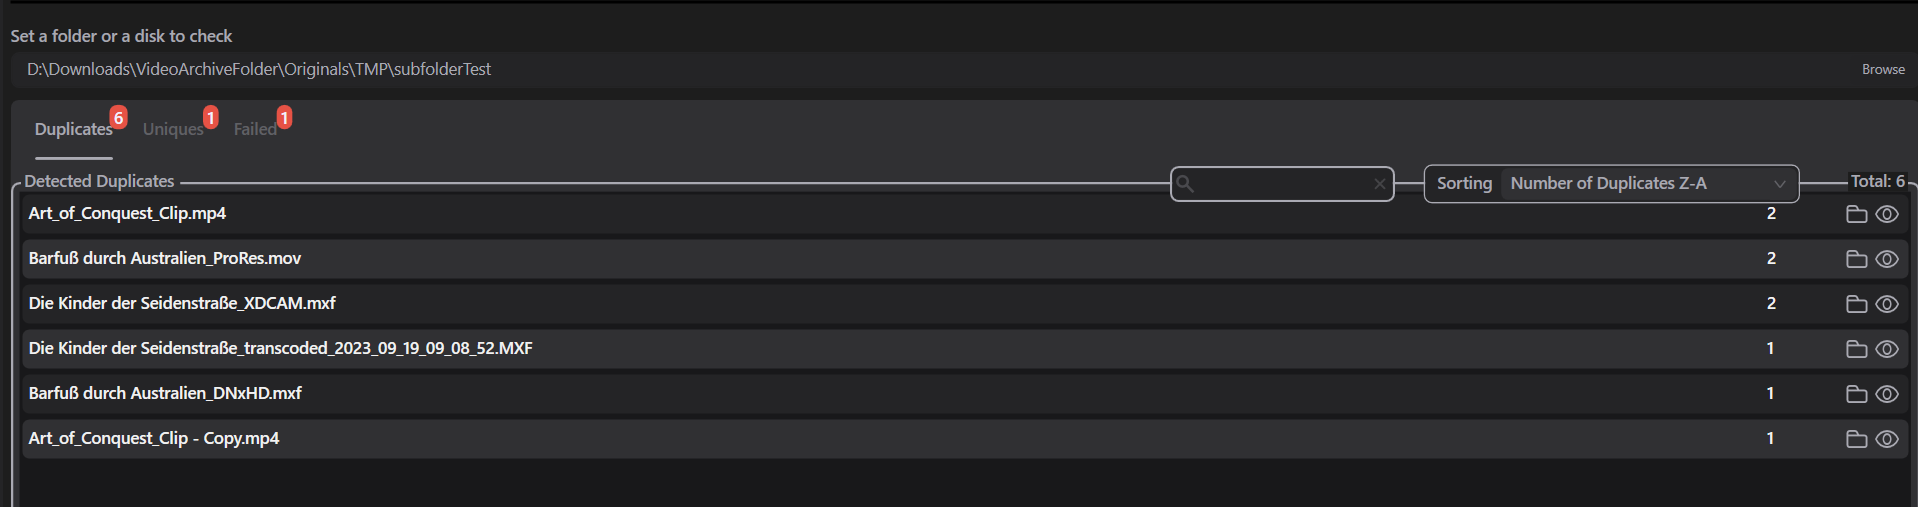Screen dimensions: 1918x507
Task: Open folder for Barfuß durch Australien_DNxHD.mxf
Action: pyautogui.click(x=1856, y=394)
